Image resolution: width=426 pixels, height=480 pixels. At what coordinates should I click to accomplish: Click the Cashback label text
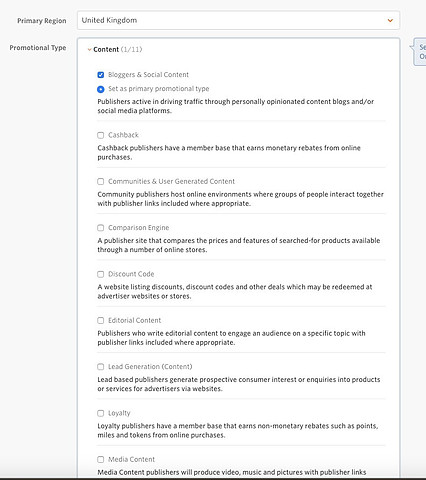(123, 135)
